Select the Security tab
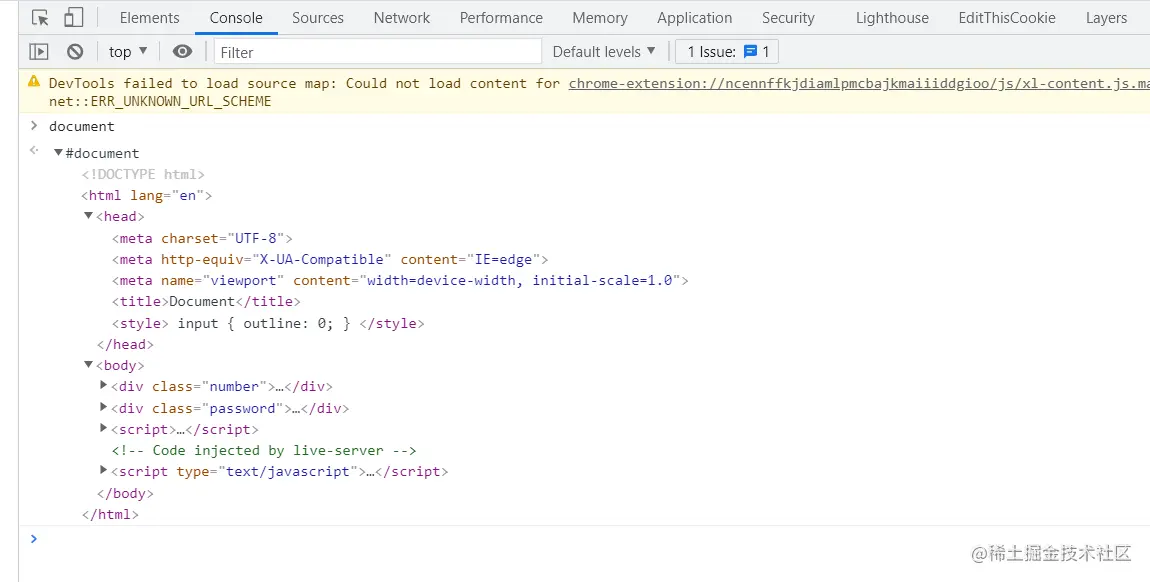 [x=788, y=18]
